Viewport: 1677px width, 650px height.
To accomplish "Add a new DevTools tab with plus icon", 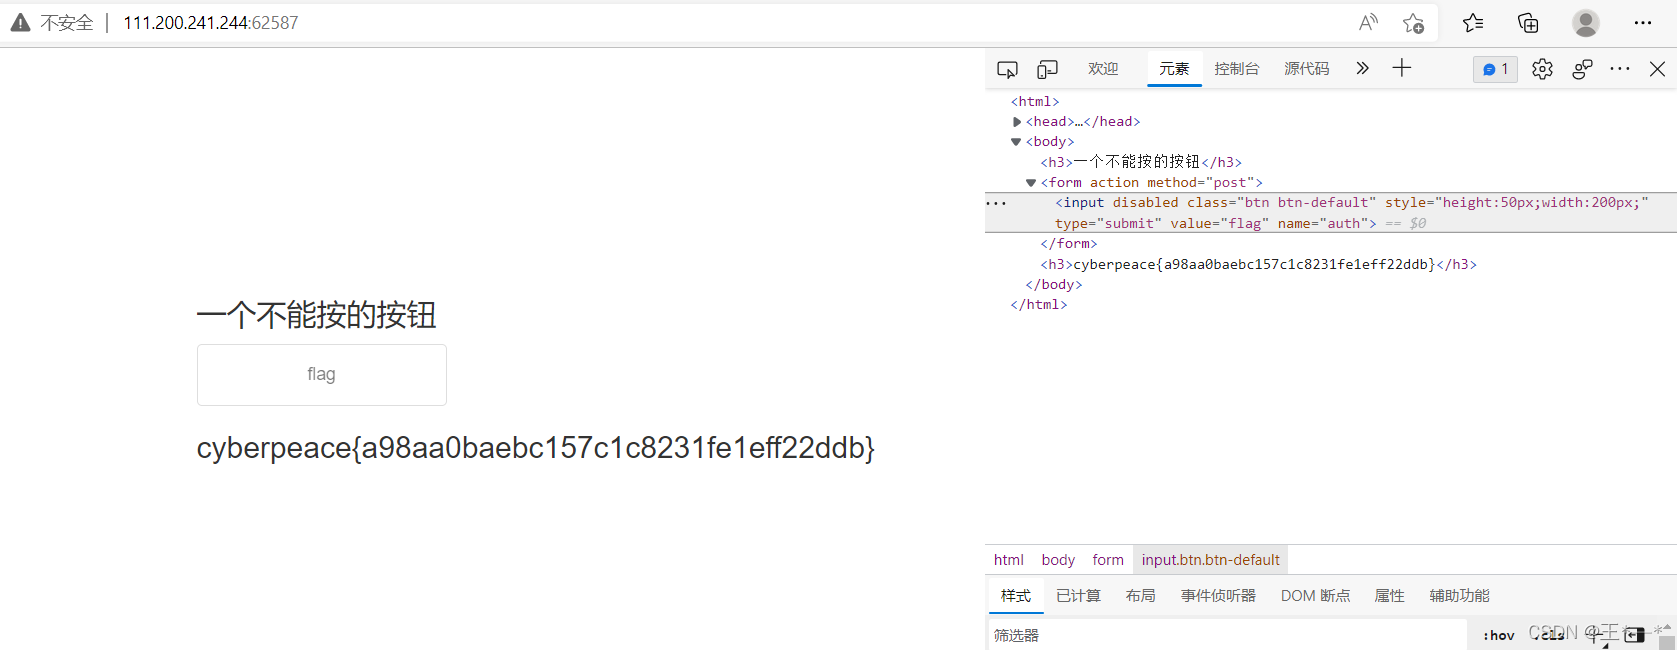I will [x=1402, y=68].
